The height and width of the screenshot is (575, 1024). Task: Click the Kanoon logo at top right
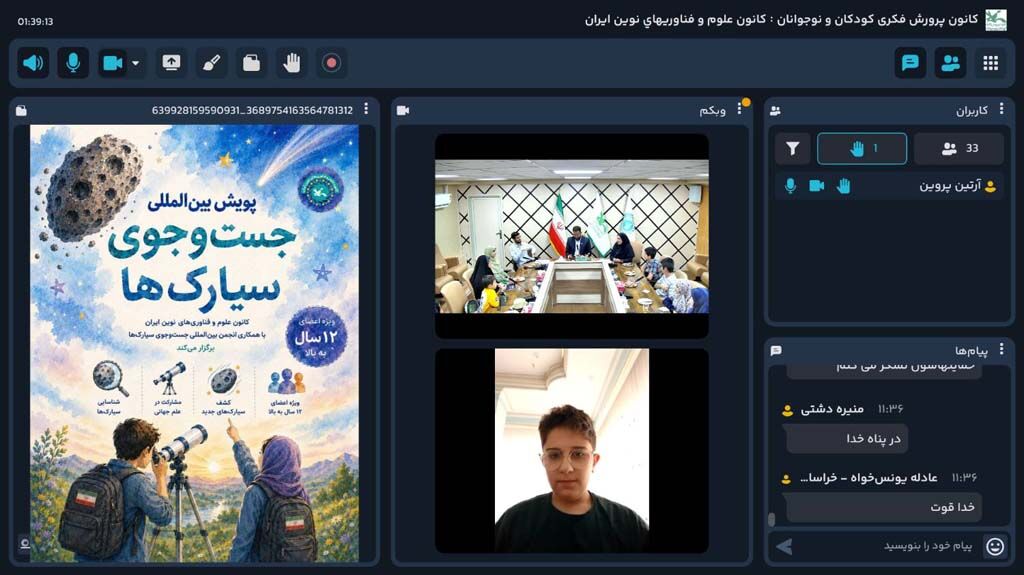coord(996,20)
